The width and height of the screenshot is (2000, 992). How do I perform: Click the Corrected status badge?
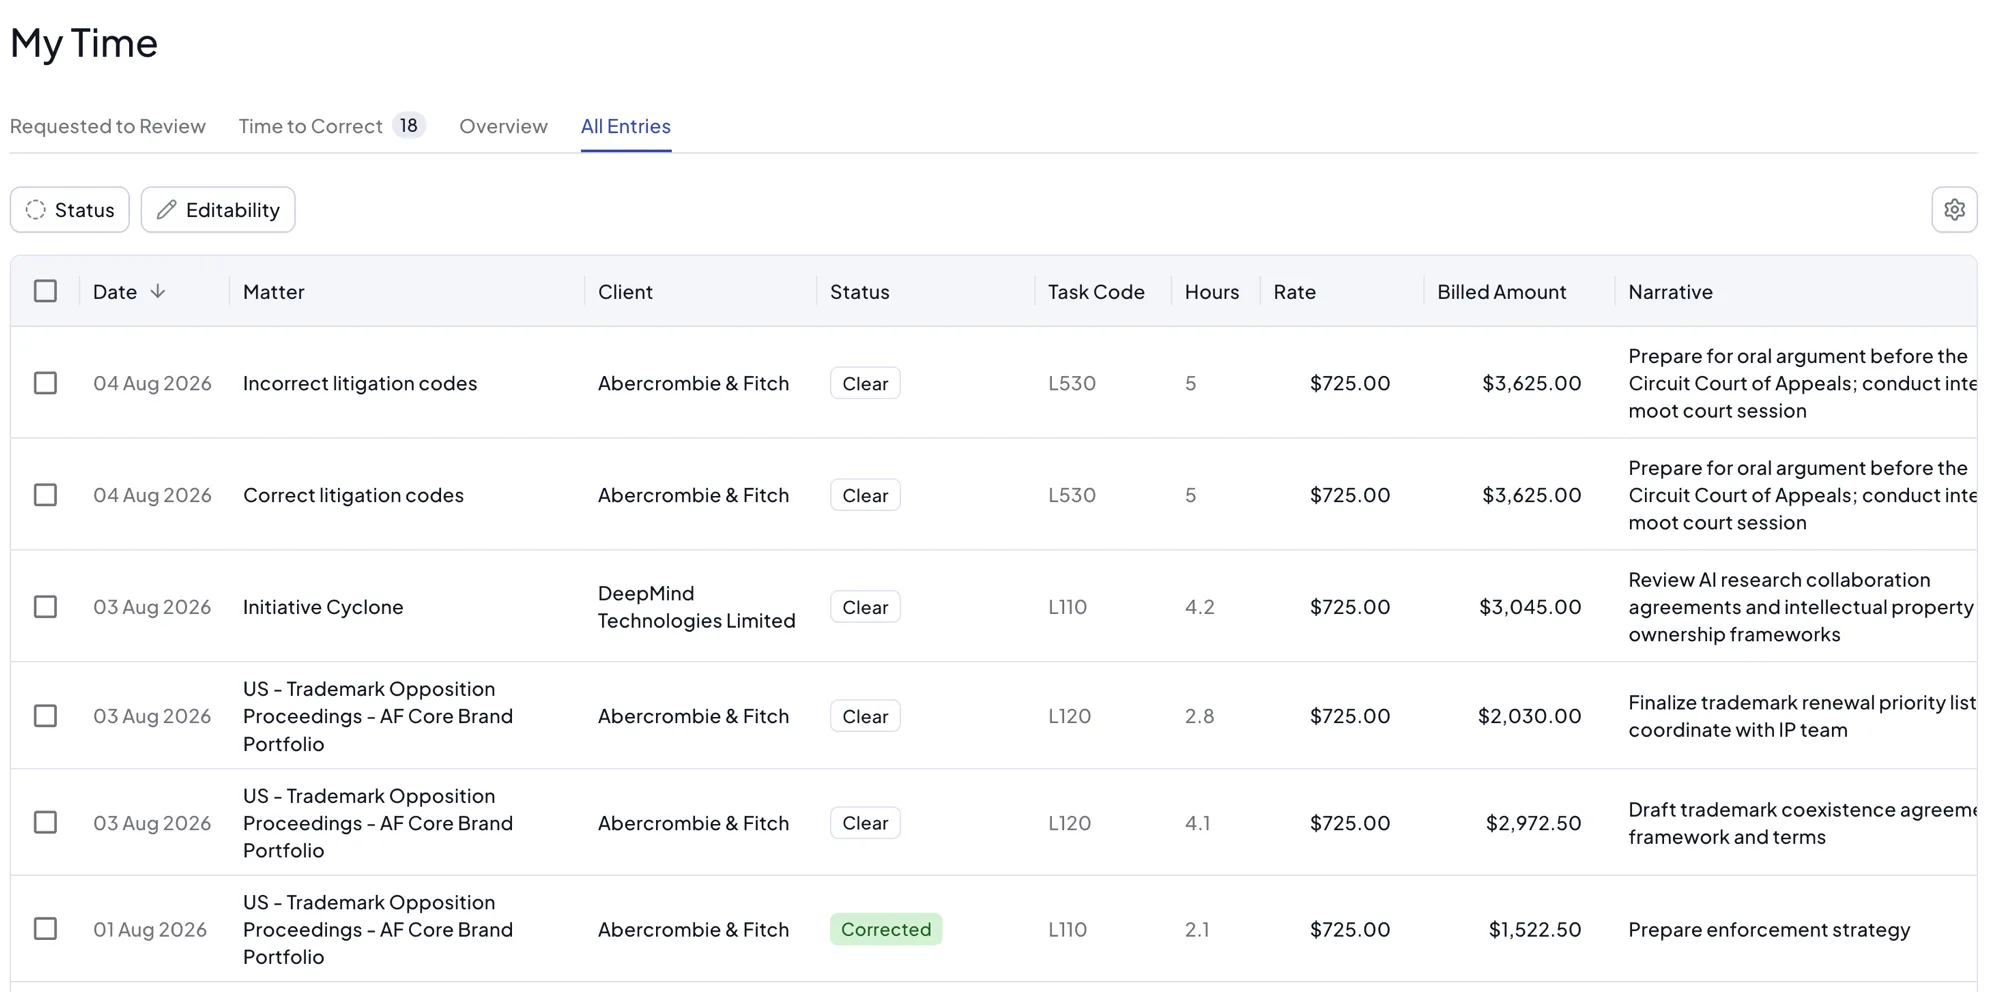pyautogui.click(x=886, y=929)
